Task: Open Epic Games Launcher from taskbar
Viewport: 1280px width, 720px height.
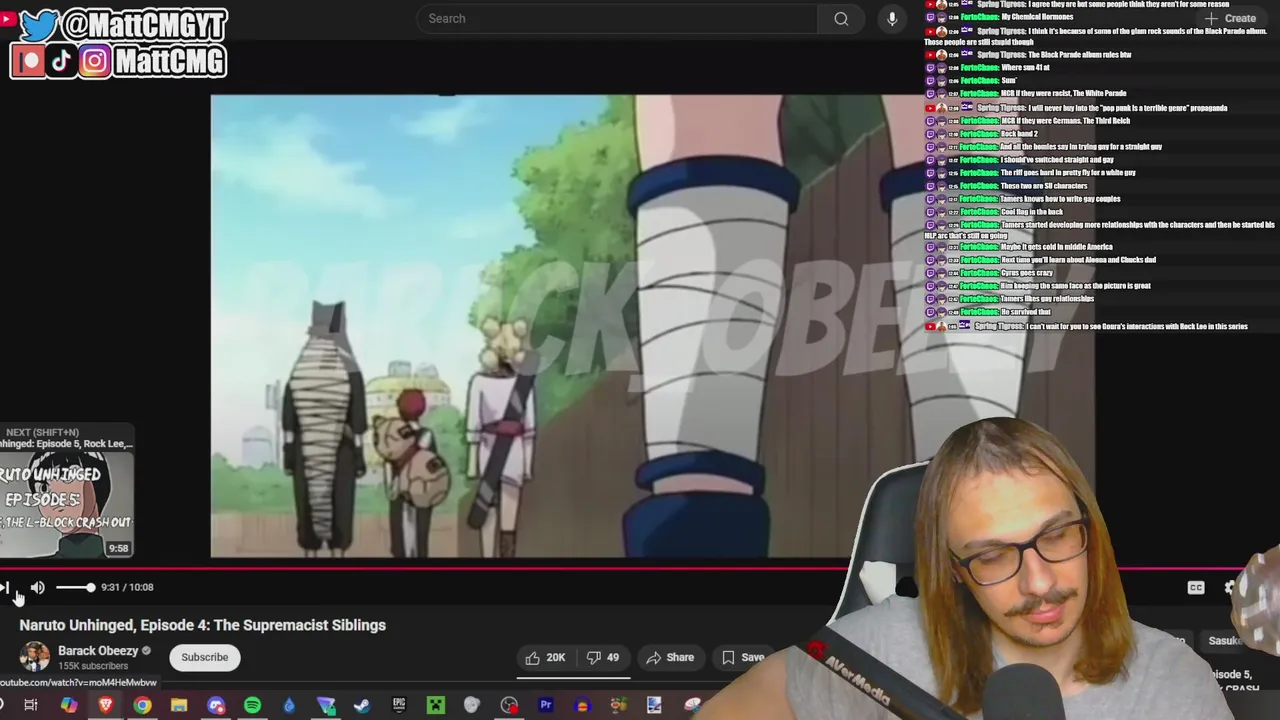Action: [399, 706]
